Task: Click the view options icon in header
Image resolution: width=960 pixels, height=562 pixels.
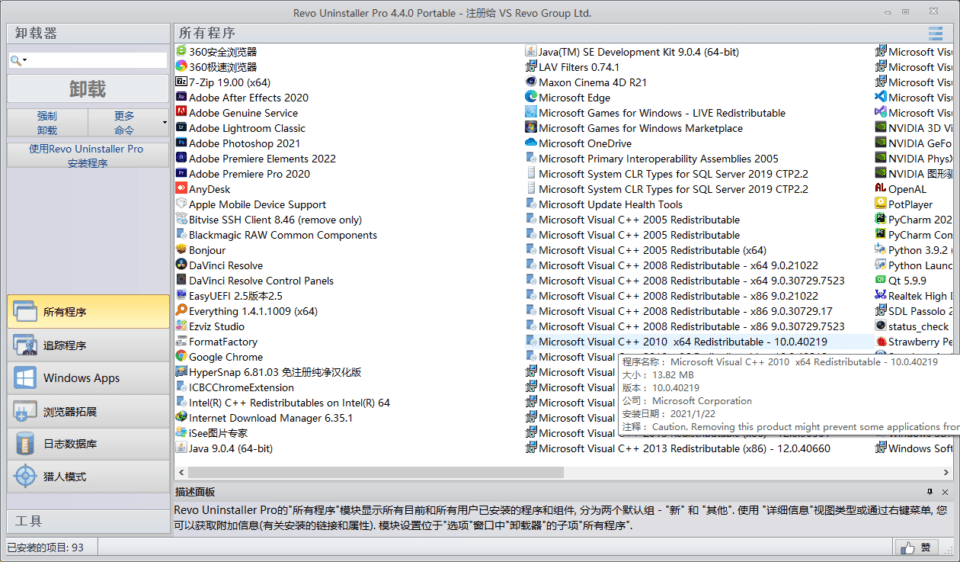Action: [935, 33]
